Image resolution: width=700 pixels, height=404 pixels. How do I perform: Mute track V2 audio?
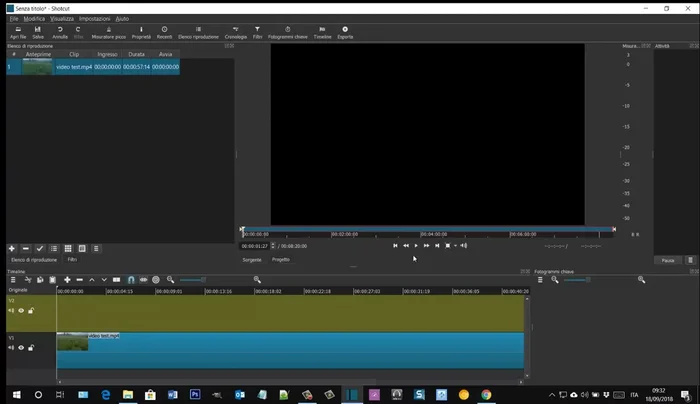11,311
